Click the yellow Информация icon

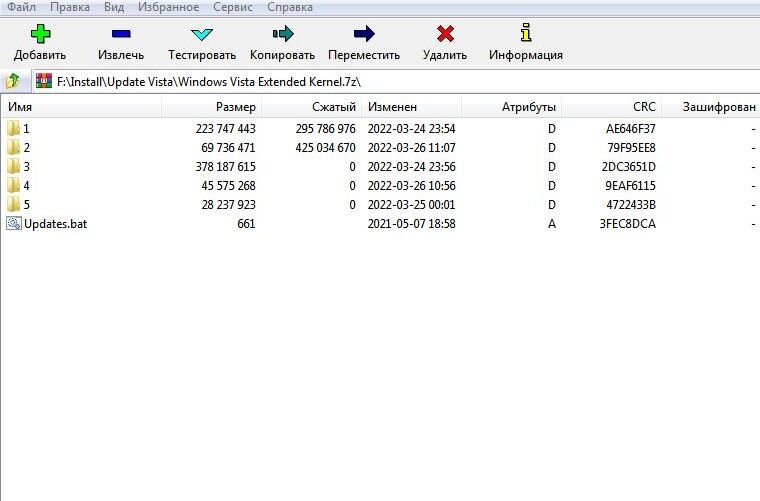pyautogui.click(x=526, y=32)
